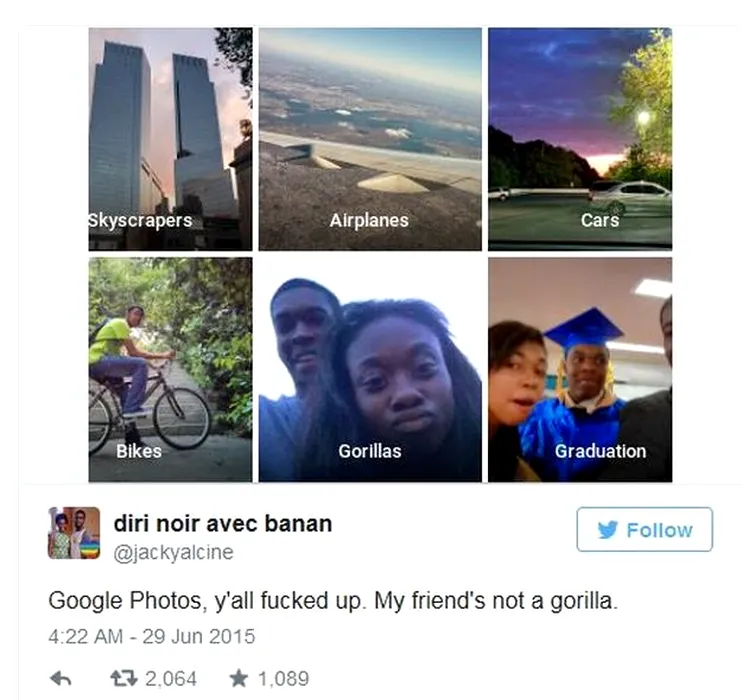Click the Follow button text
This screenshot has width=742, height=700.
click(x=660, y=531)
